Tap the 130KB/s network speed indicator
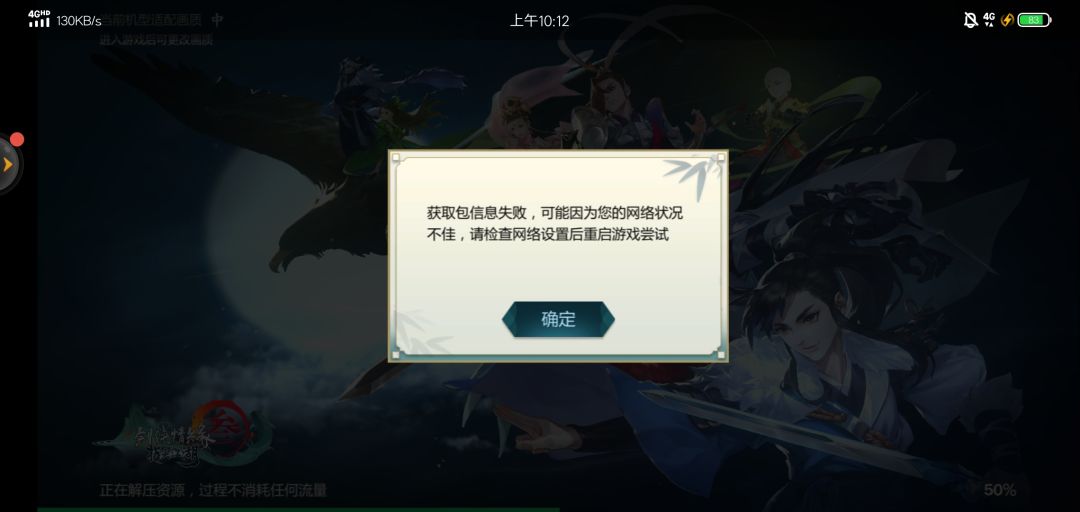 tap(79, 21)
